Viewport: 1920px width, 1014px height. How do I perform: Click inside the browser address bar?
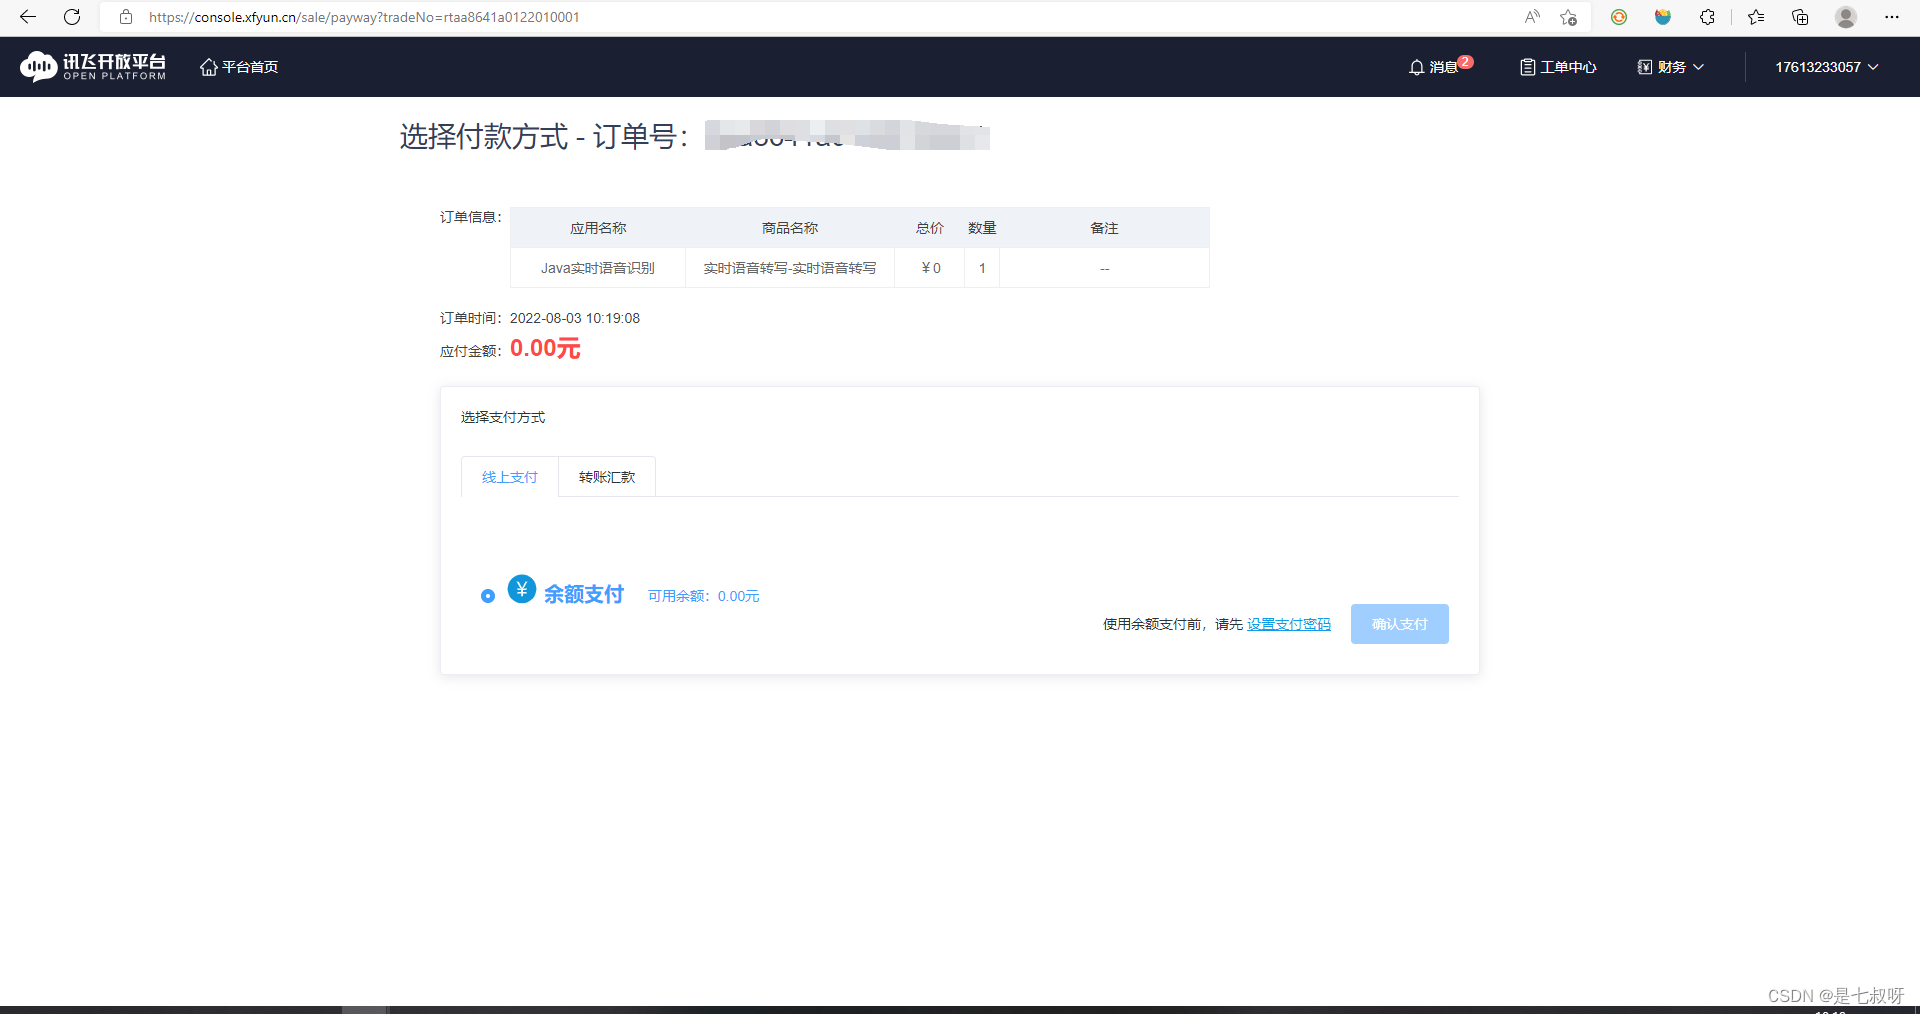400,17
